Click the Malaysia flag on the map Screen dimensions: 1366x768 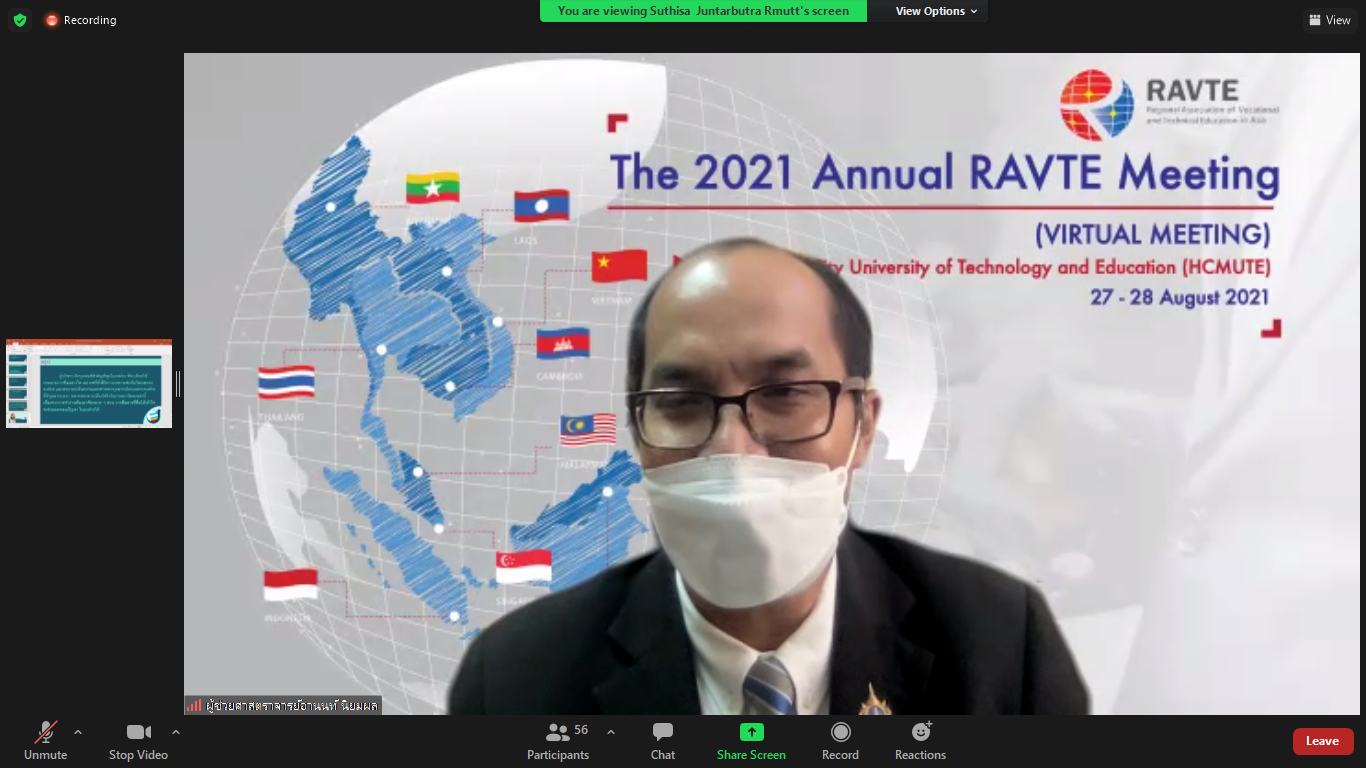[588, 430]
